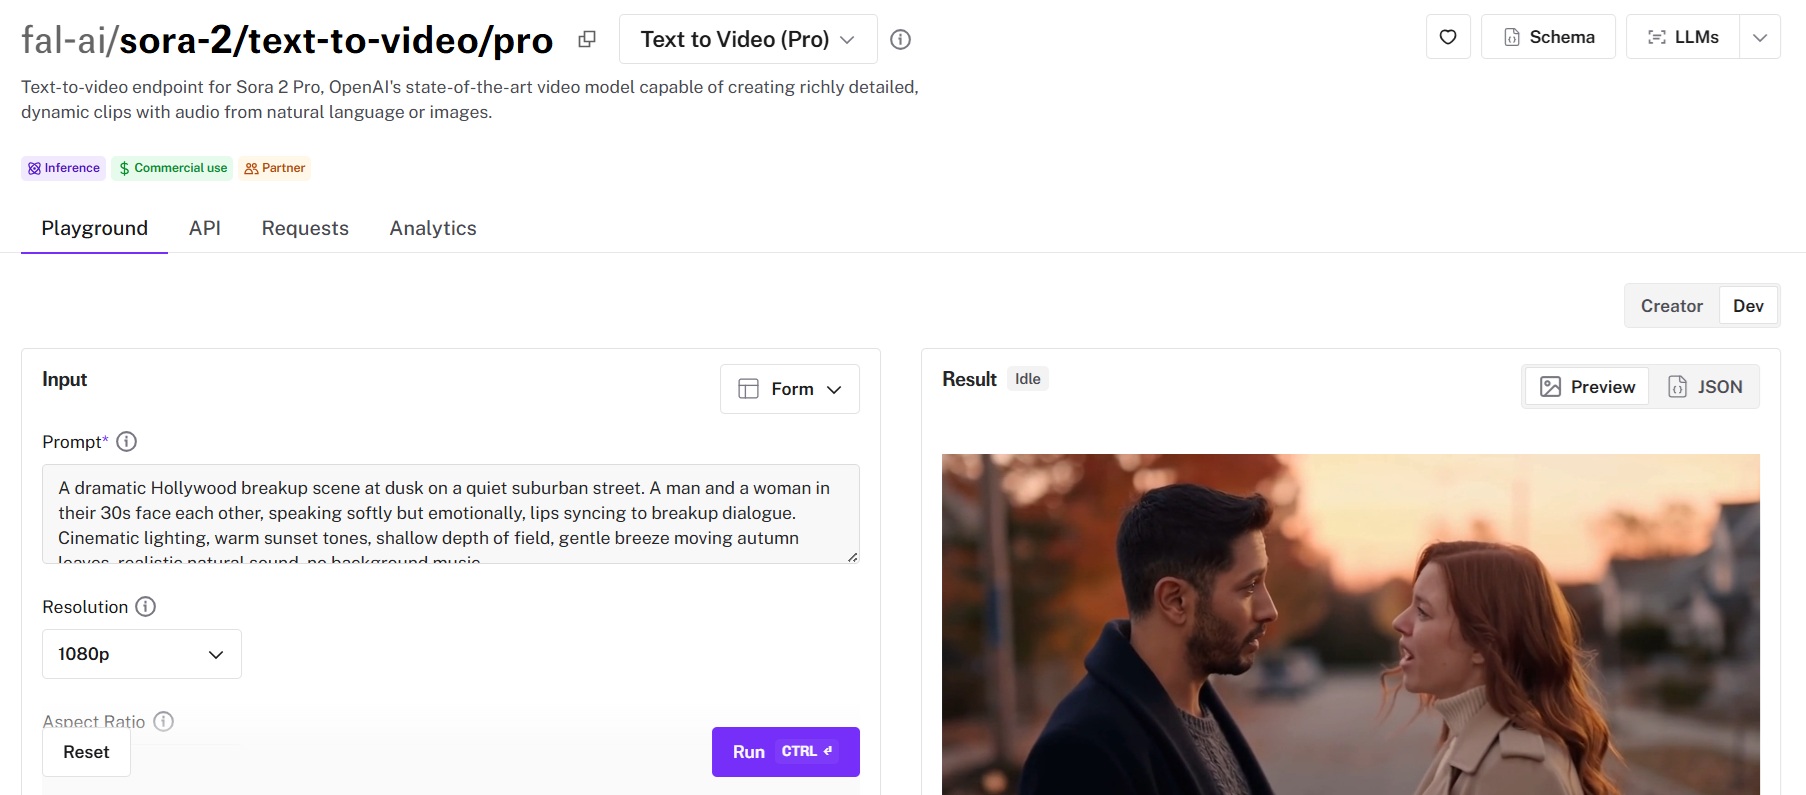Image resolution: width=1806 pixels, height=795 pixels.
Task: Open the Schema button
Action: point(1547,37)
